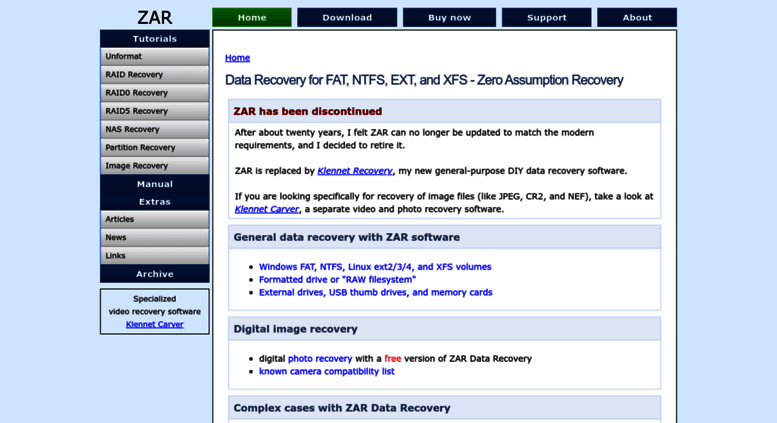This screenshot has width=777, height=423.
Task: Follow the Klennet Recovery link
Action: (x=355, y=171)
